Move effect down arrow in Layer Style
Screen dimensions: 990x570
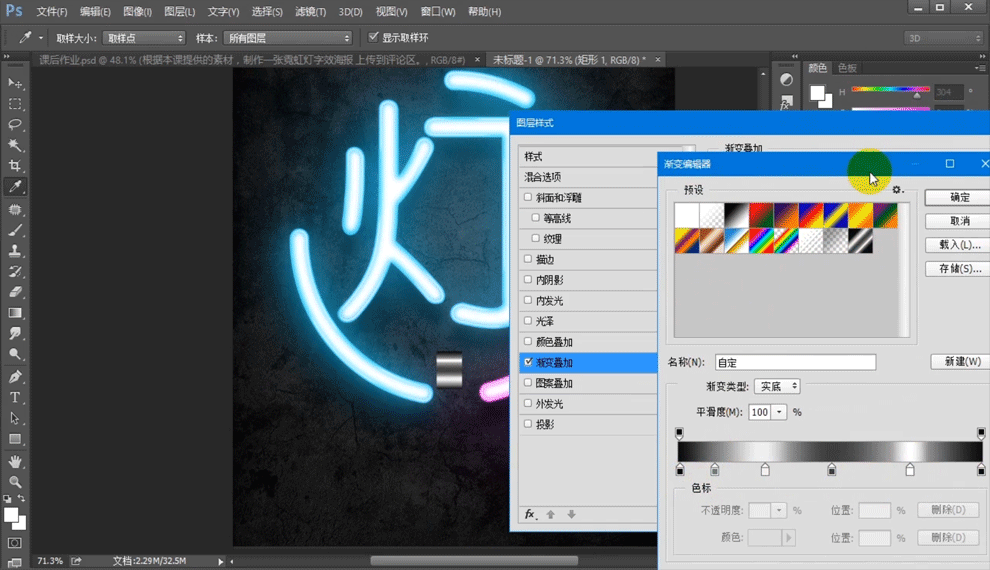tap(571, 514)
